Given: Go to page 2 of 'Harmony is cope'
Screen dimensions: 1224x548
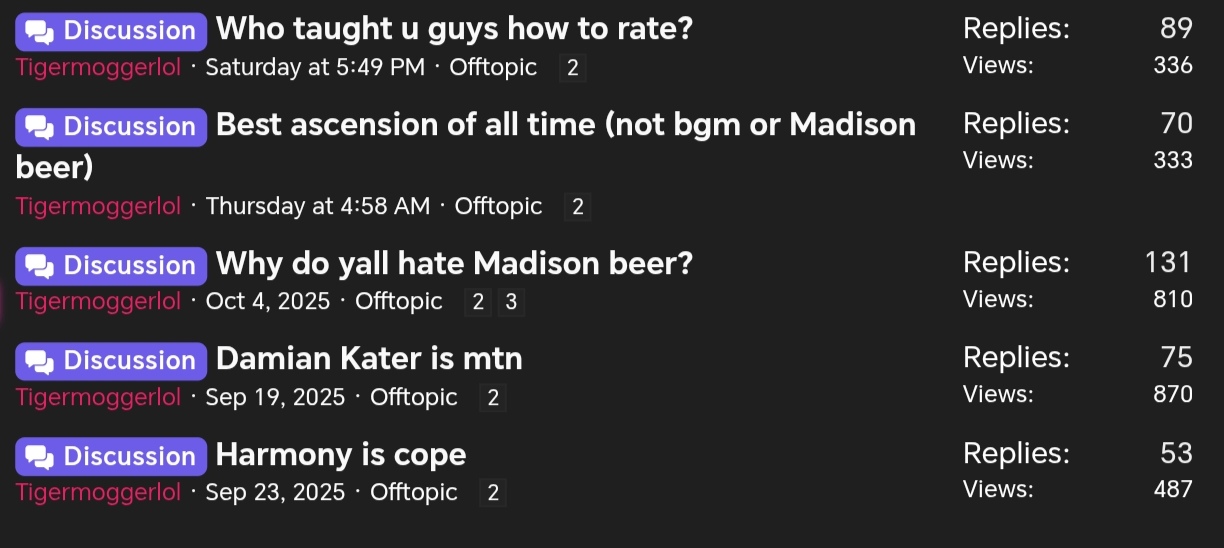Looking at the screenshot, I should 492,493.
